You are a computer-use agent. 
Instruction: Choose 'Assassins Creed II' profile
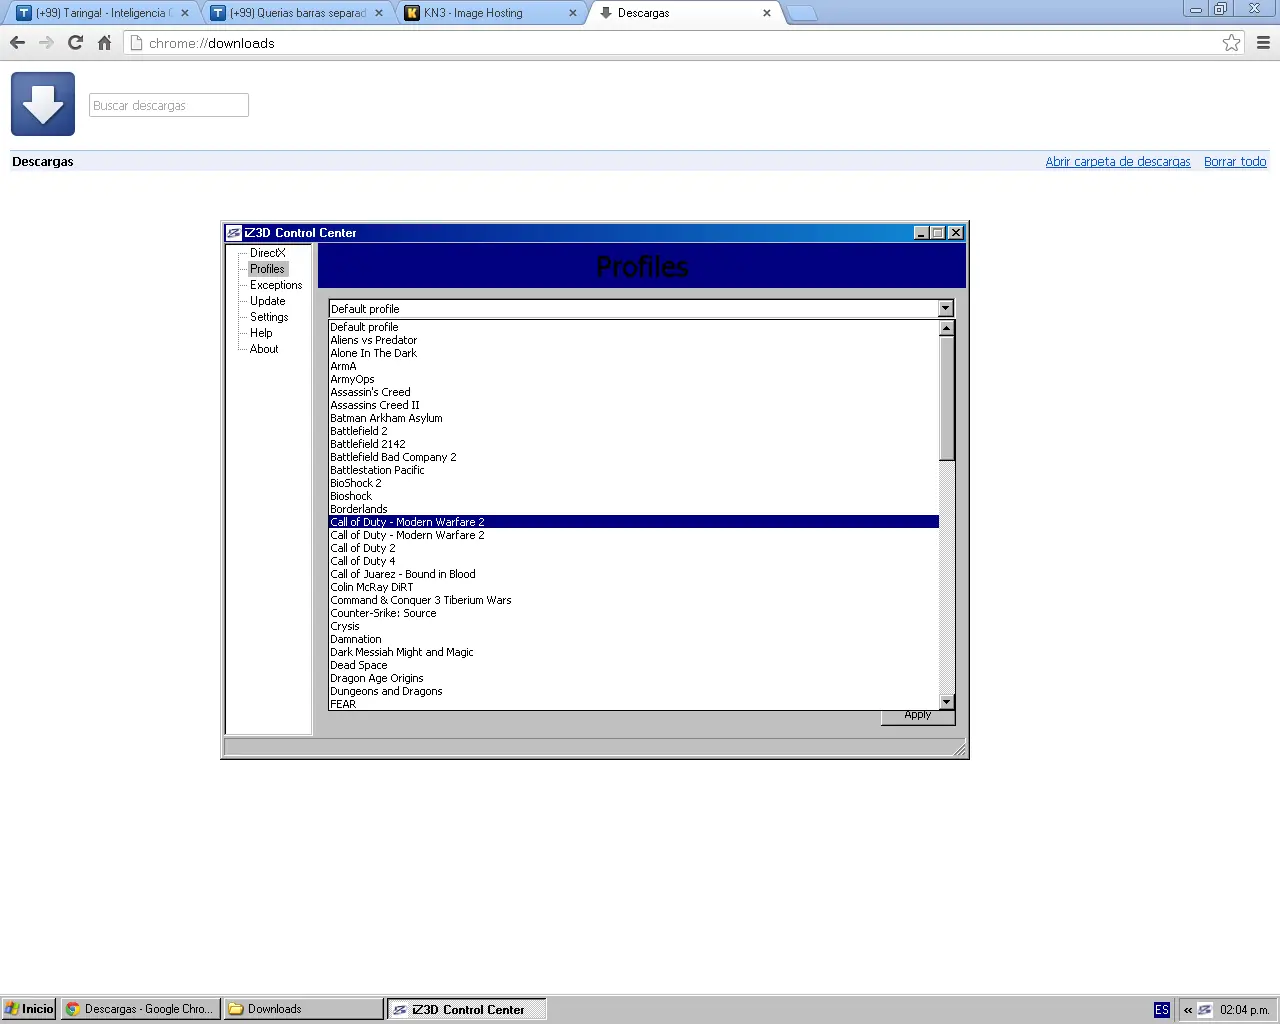(x=634, y=405)
